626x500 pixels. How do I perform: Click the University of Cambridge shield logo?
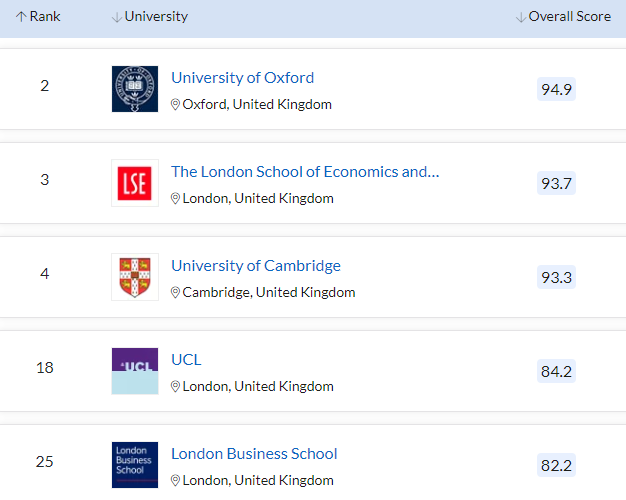[135, 277]
